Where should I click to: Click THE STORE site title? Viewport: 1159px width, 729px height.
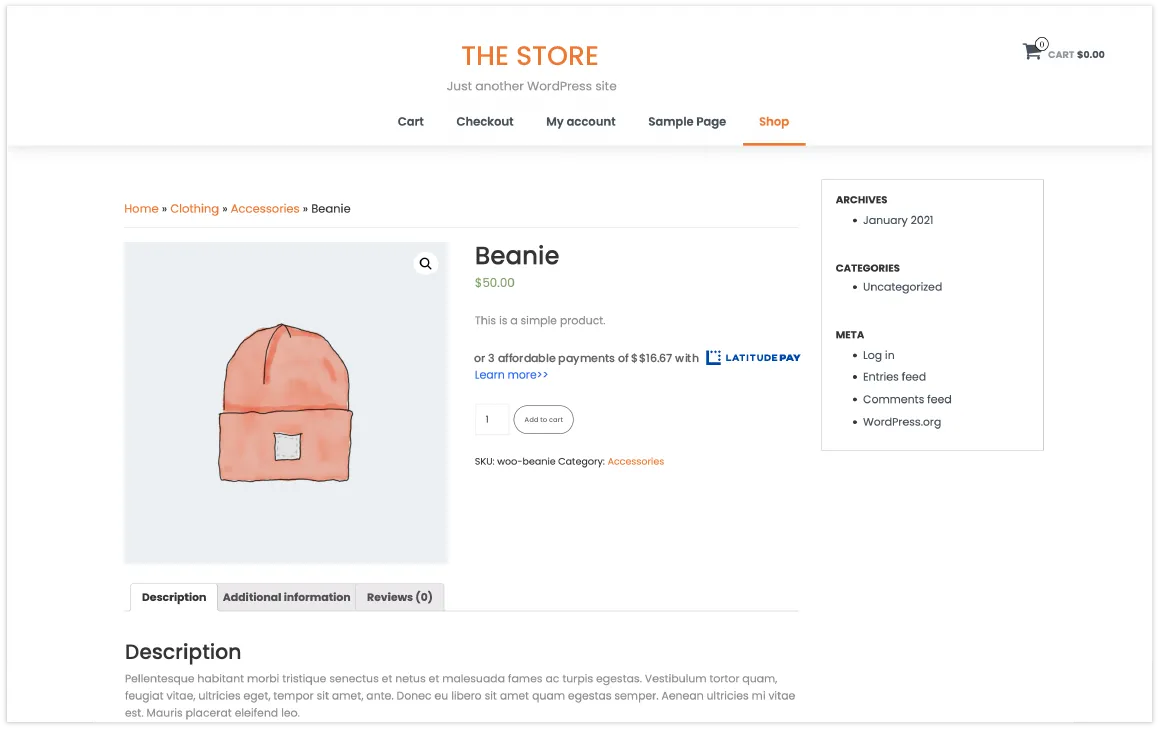click(x=530, y=56)
